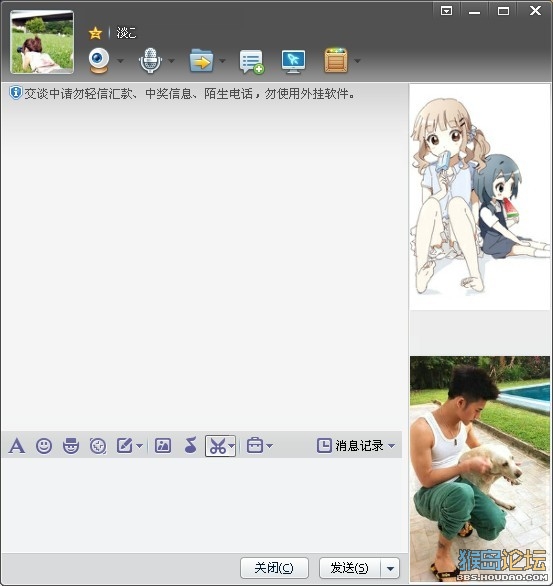Create a discussion group with chat-plus icon
Image resolution: width=553 pixels, height=586 pixels.
[x=251, y=61]
